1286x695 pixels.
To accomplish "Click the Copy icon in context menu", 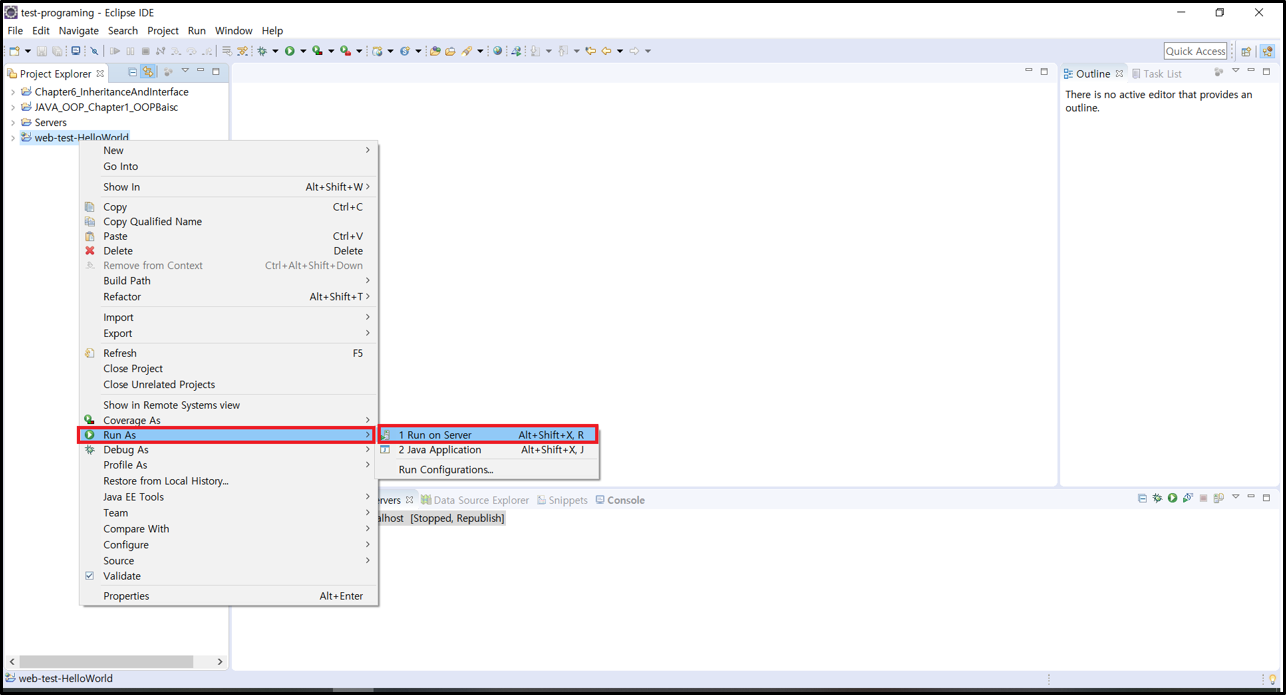I will (x=90, y=207).
